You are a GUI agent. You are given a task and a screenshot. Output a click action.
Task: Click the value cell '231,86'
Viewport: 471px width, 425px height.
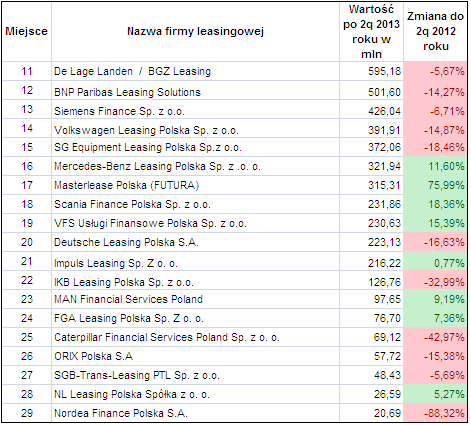click(371, 204)
